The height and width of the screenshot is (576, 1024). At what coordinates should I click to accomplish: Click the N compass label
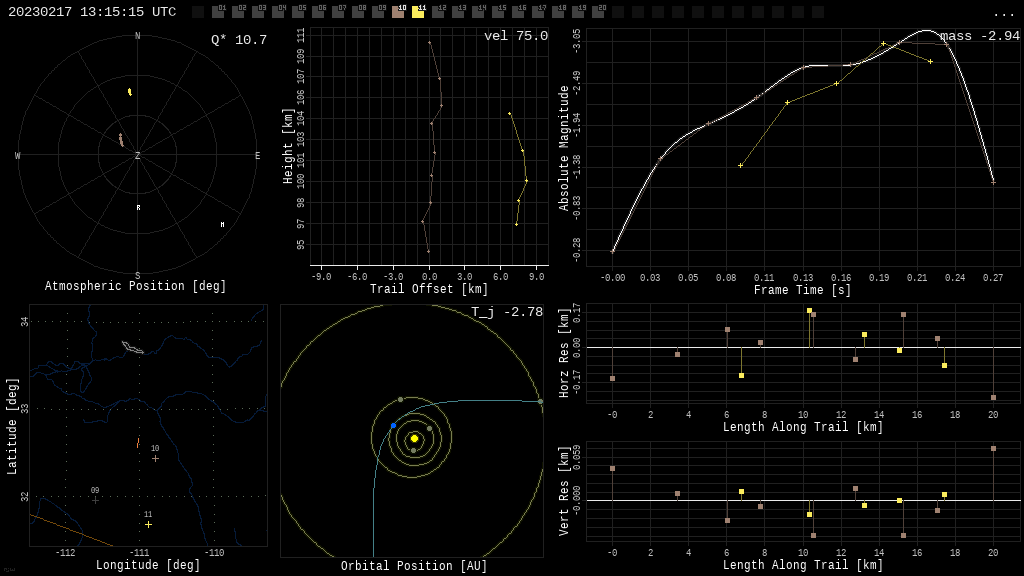(x=137, y=36)
